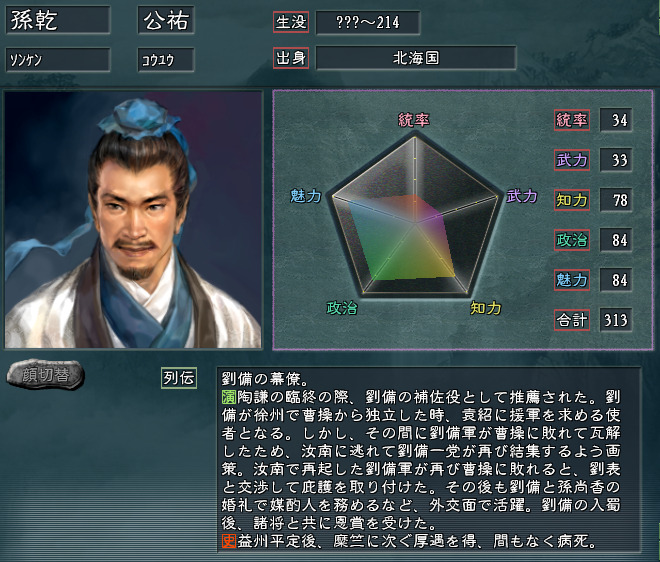Click the 生没 label

(x=291, y=22)
